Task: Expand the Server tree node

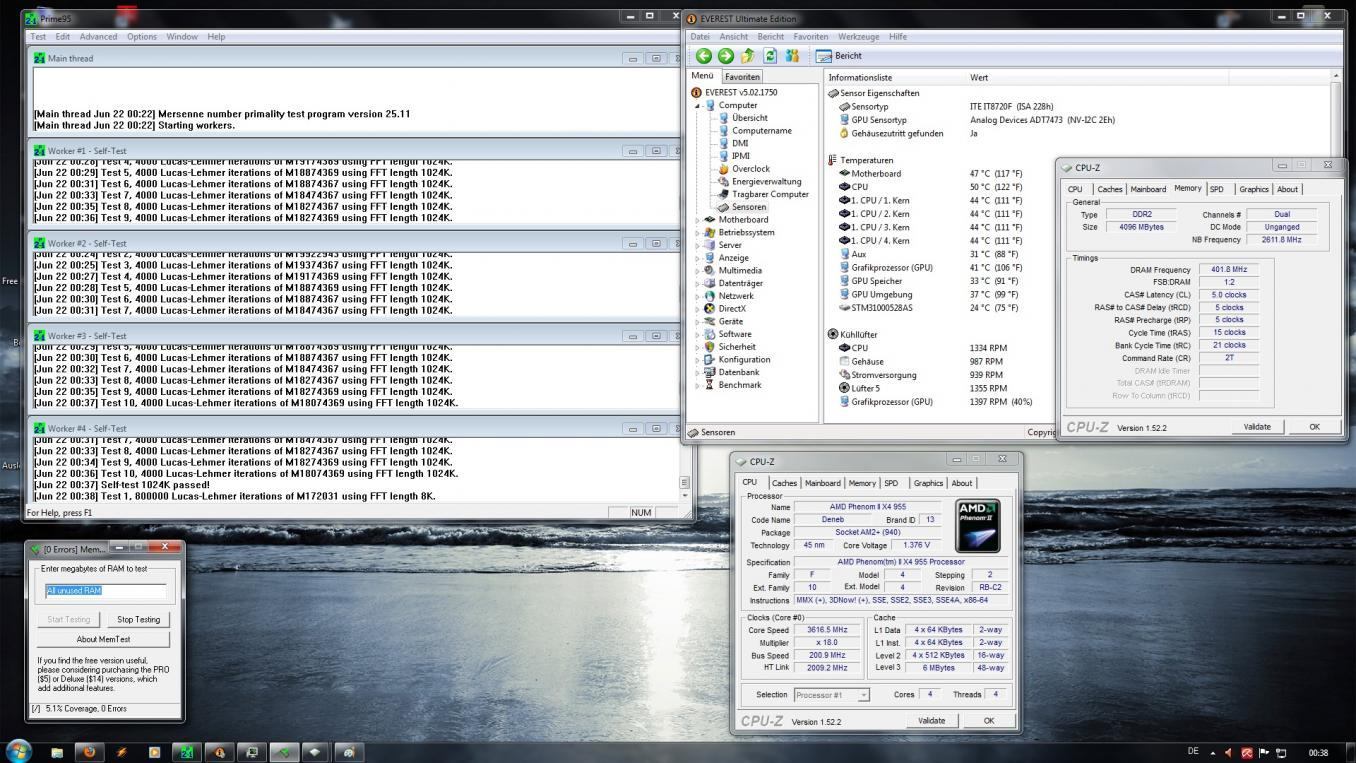Action: [698, 245]
